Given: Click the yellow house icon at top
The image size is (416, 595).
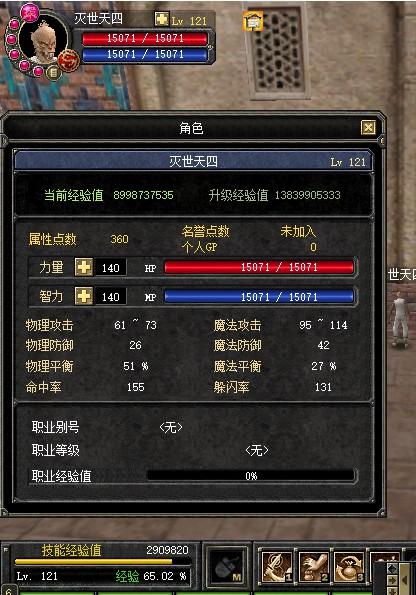Looking at the screenshot, I should 253,21.
